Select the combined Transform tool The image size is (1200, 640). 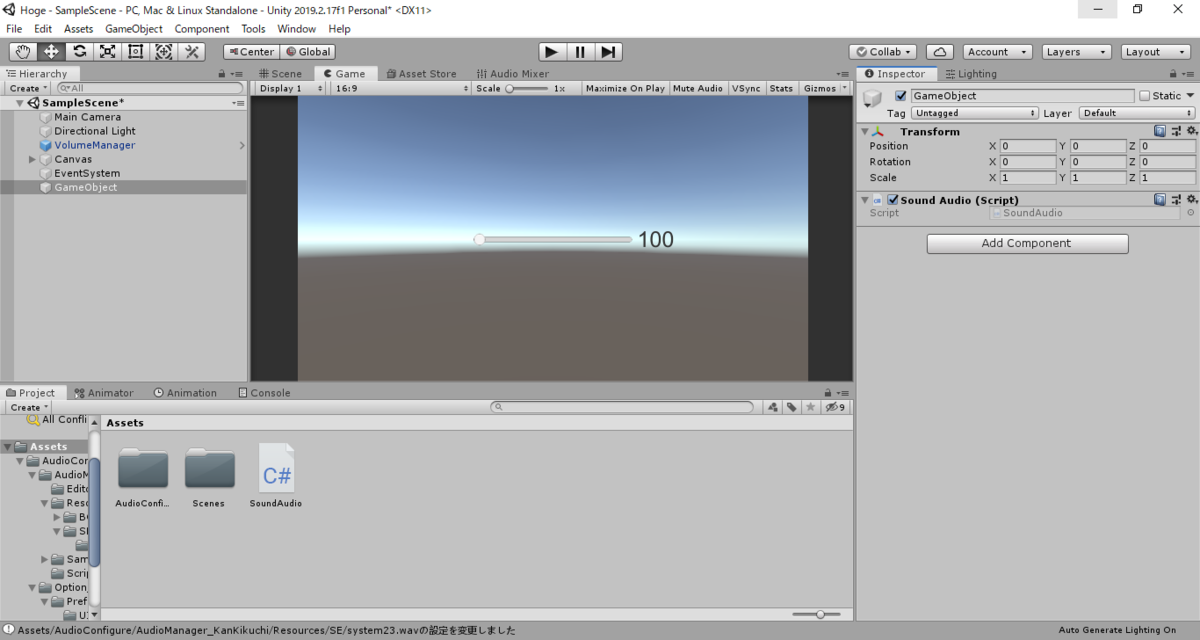click(x=164, y=52)
